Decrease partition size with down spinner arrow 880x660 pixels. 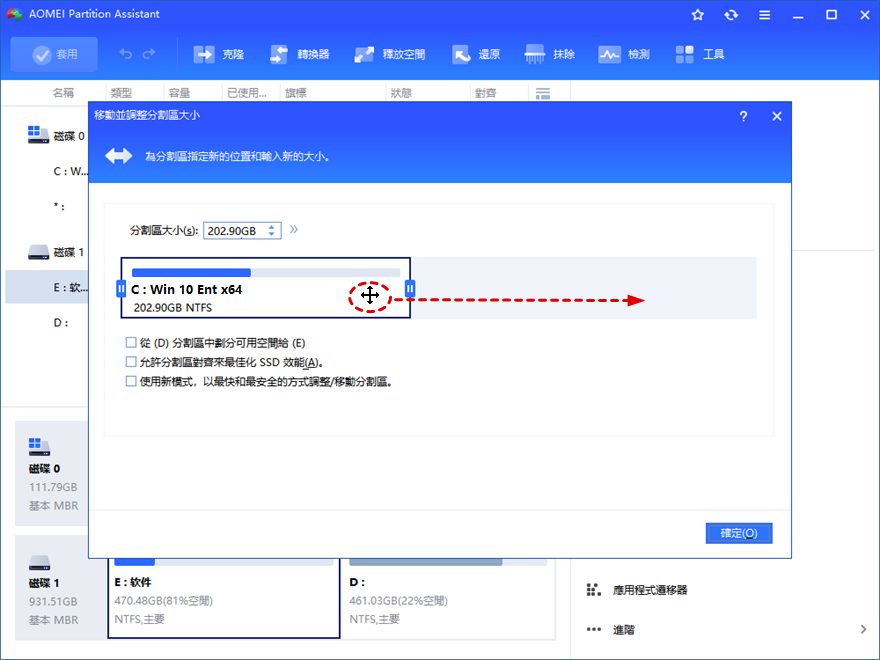point(272,234)
